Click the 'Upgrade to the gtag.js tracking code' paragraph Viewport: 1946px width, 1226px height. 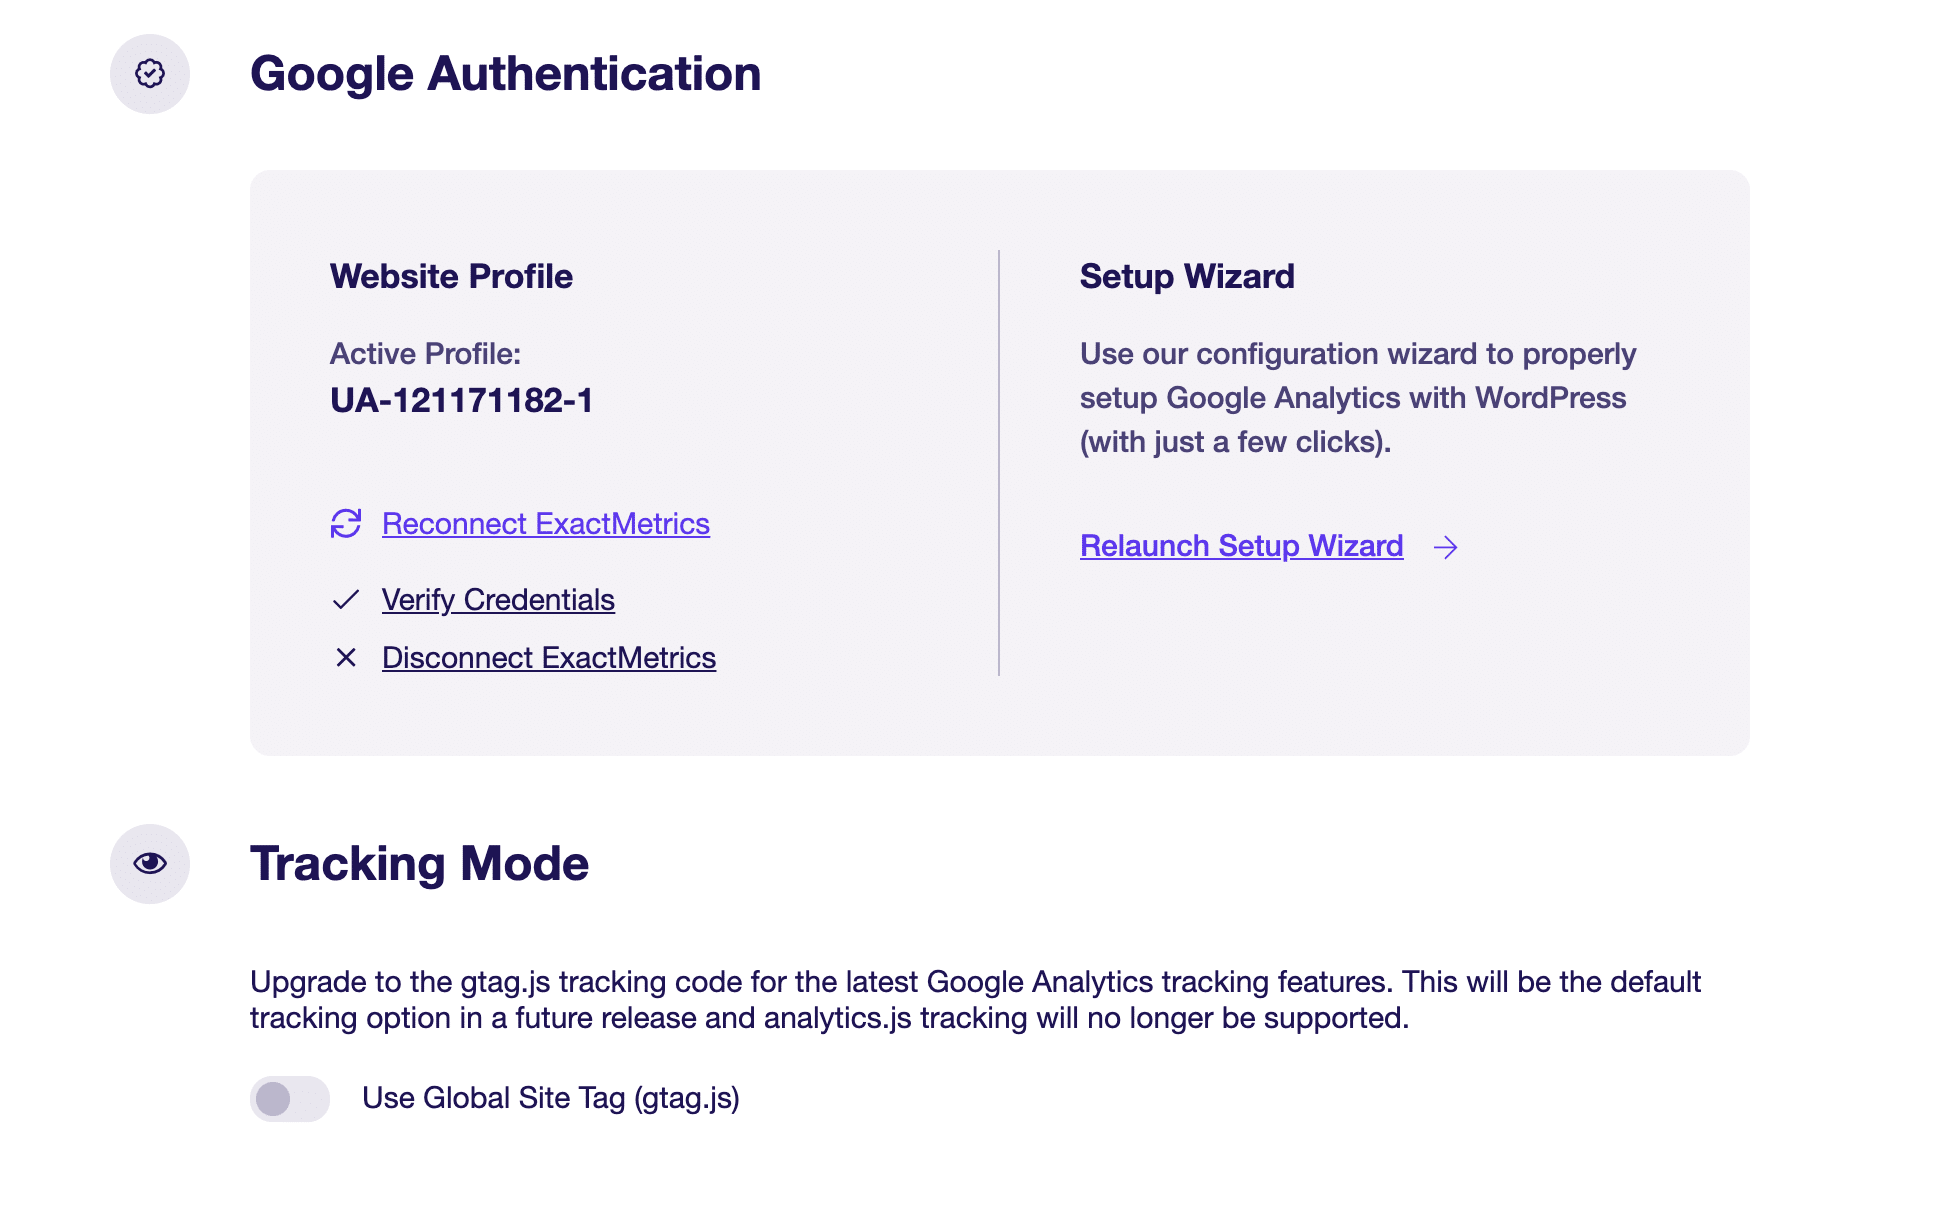click(975, 1000)
